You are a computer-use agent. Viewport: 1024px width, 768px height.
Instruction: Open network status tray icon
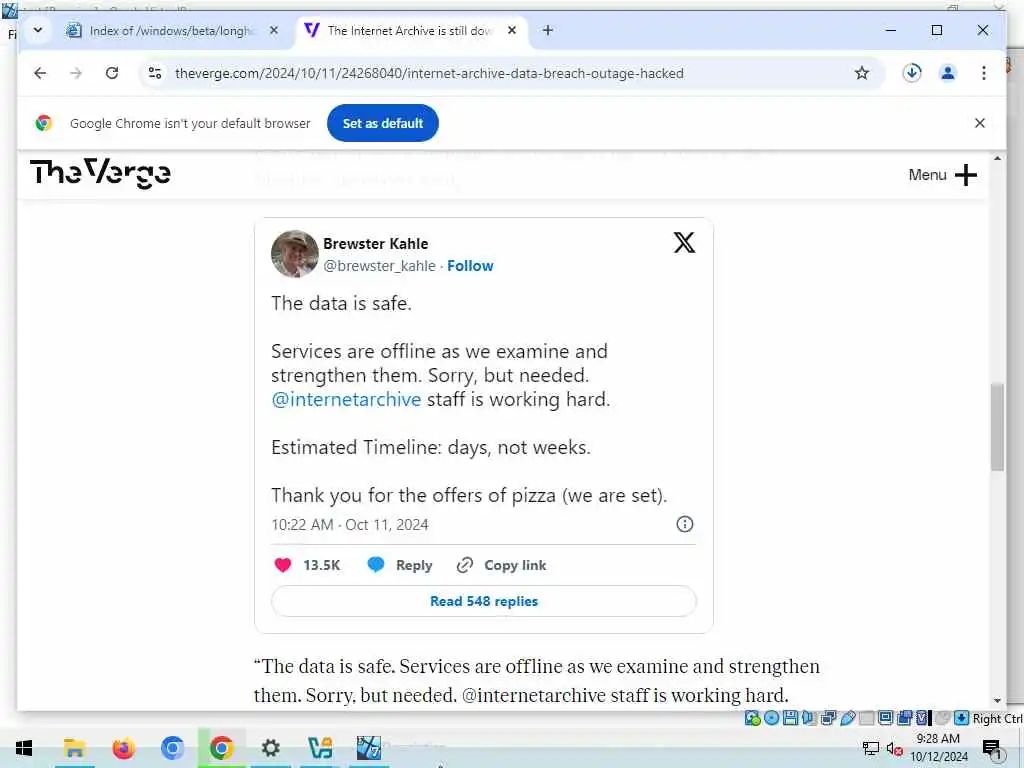pyautogui.click(x=871, y=749)
